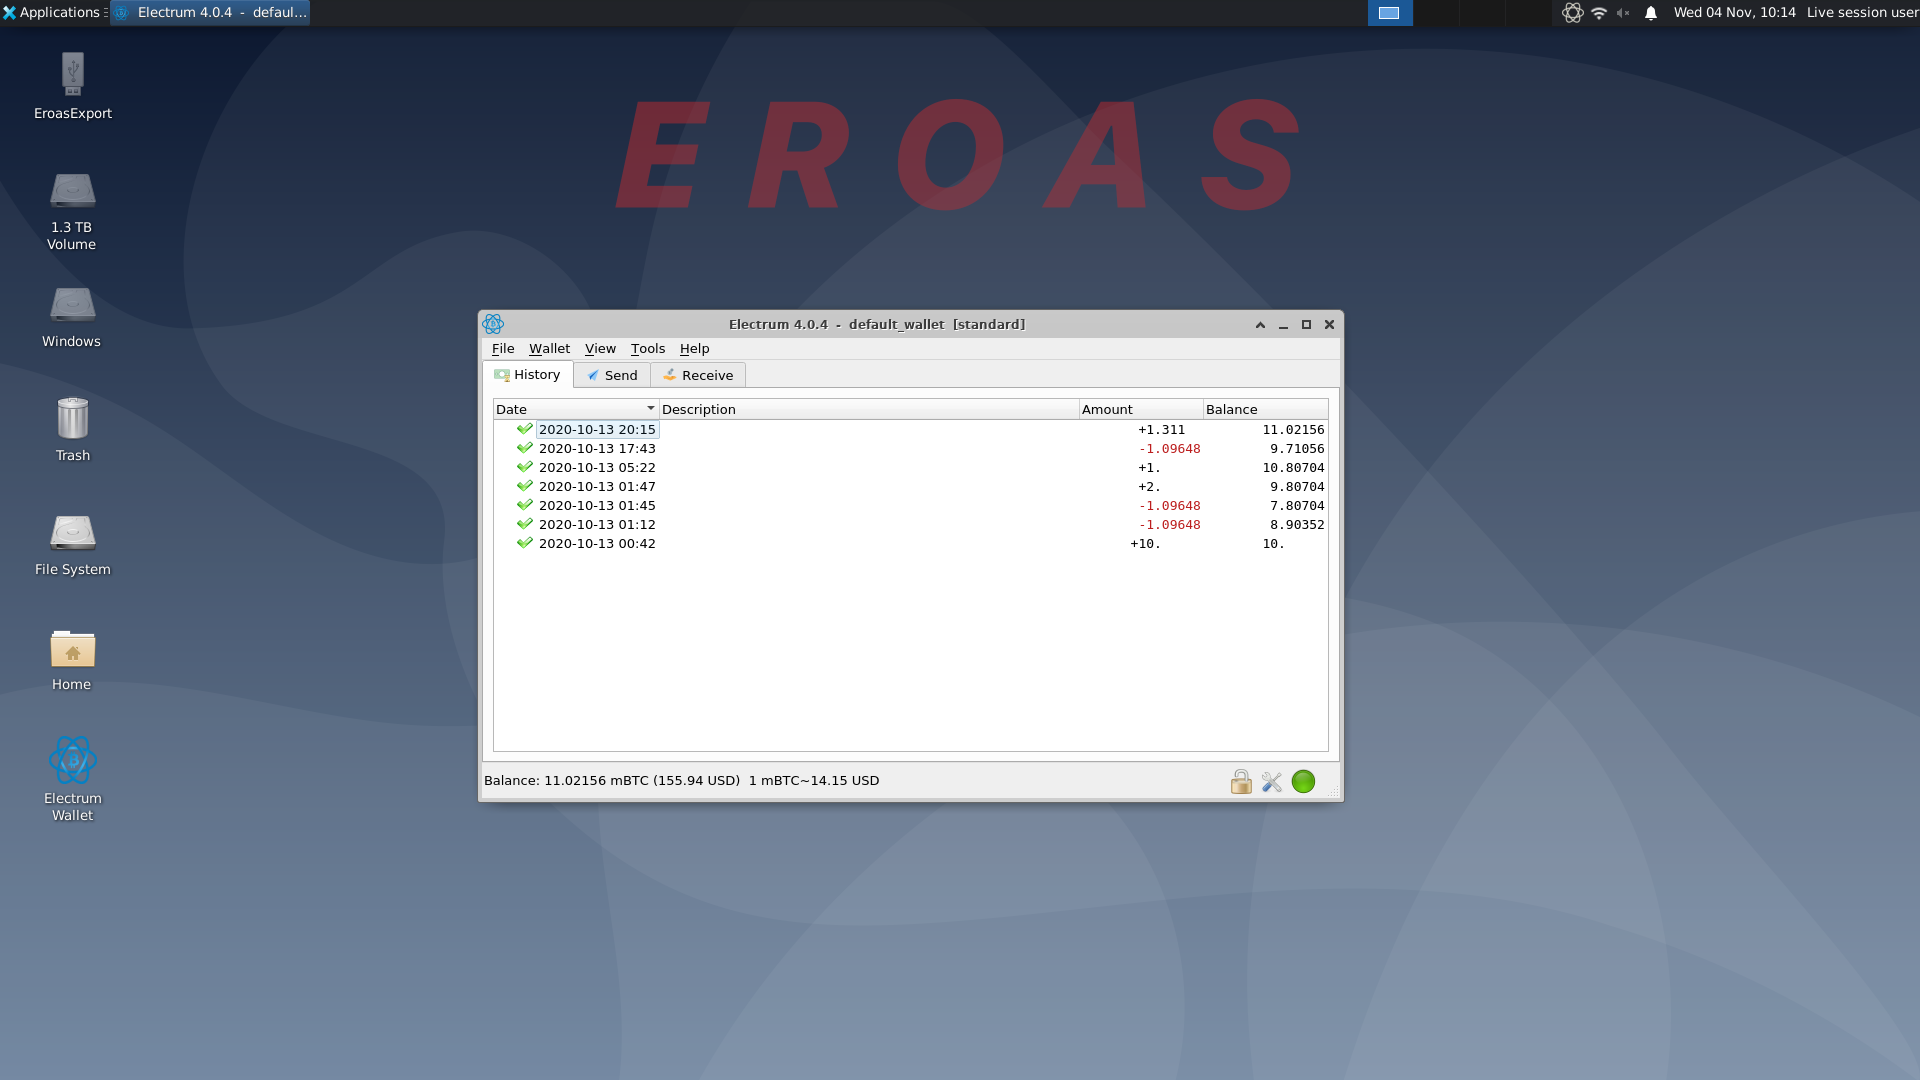Open the Wi-Fi network tray icon
This screenshot has height=1080, width=1920.
tap(1599, 13)
